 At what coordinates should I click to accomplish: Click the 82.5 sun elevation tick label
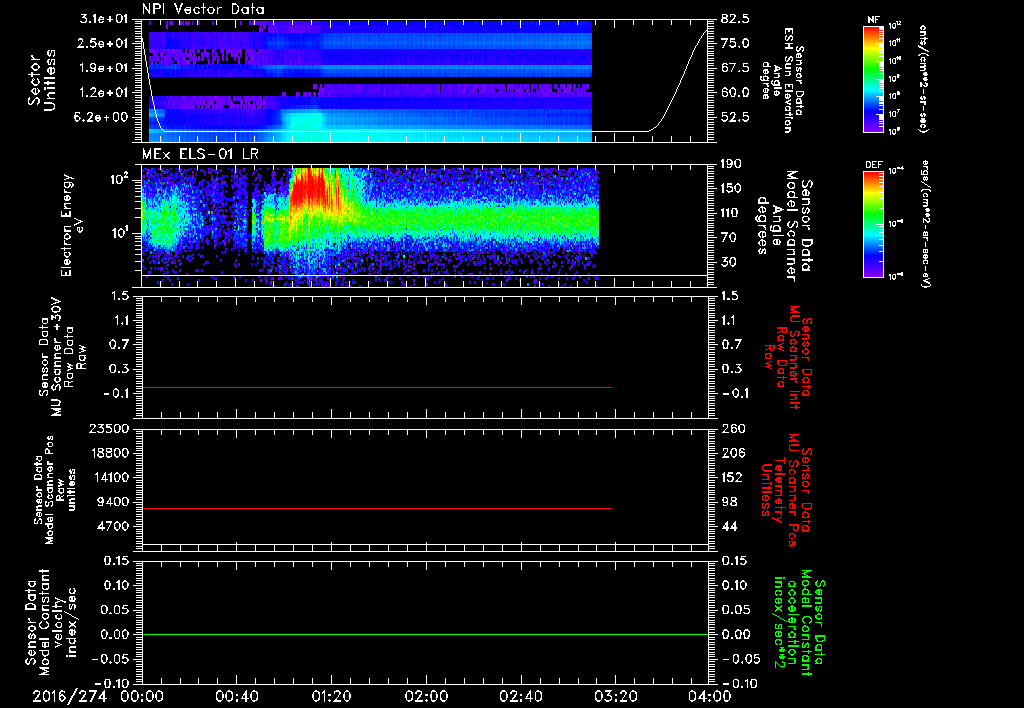pos(735,19)
